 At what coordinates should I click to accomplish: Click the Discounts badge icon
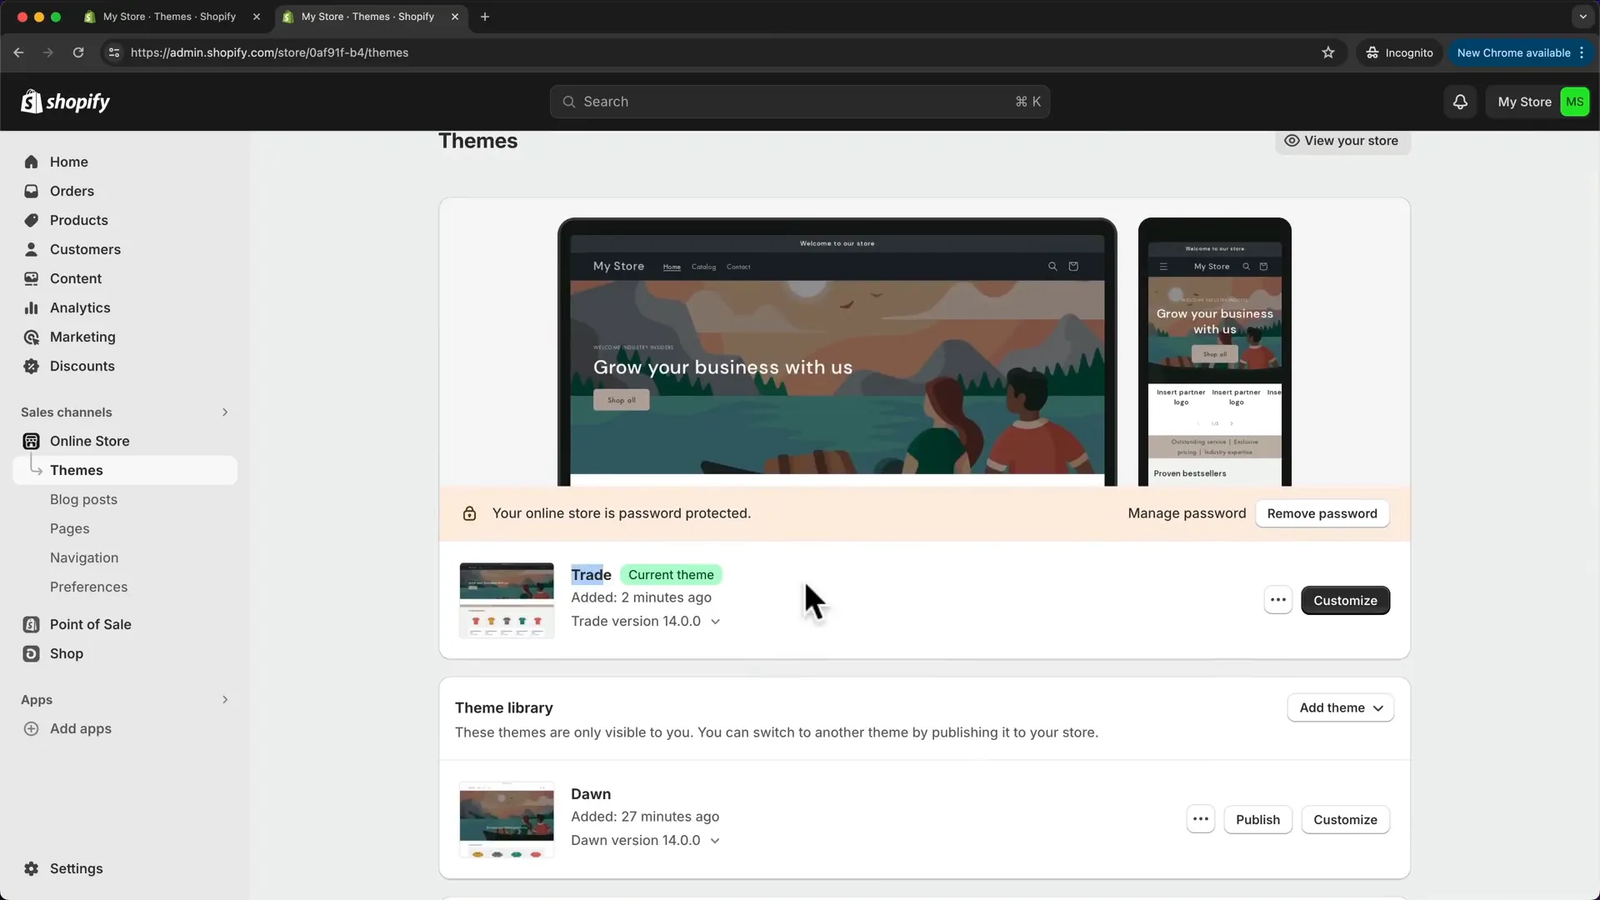[x=31, y=366]
